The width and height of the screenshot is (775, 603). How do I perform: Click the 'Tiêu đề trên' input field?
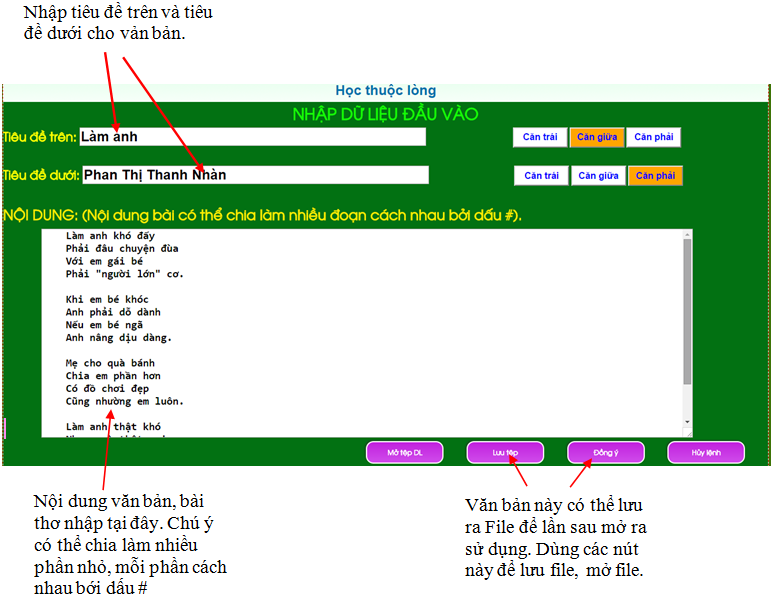coord(252,137)
